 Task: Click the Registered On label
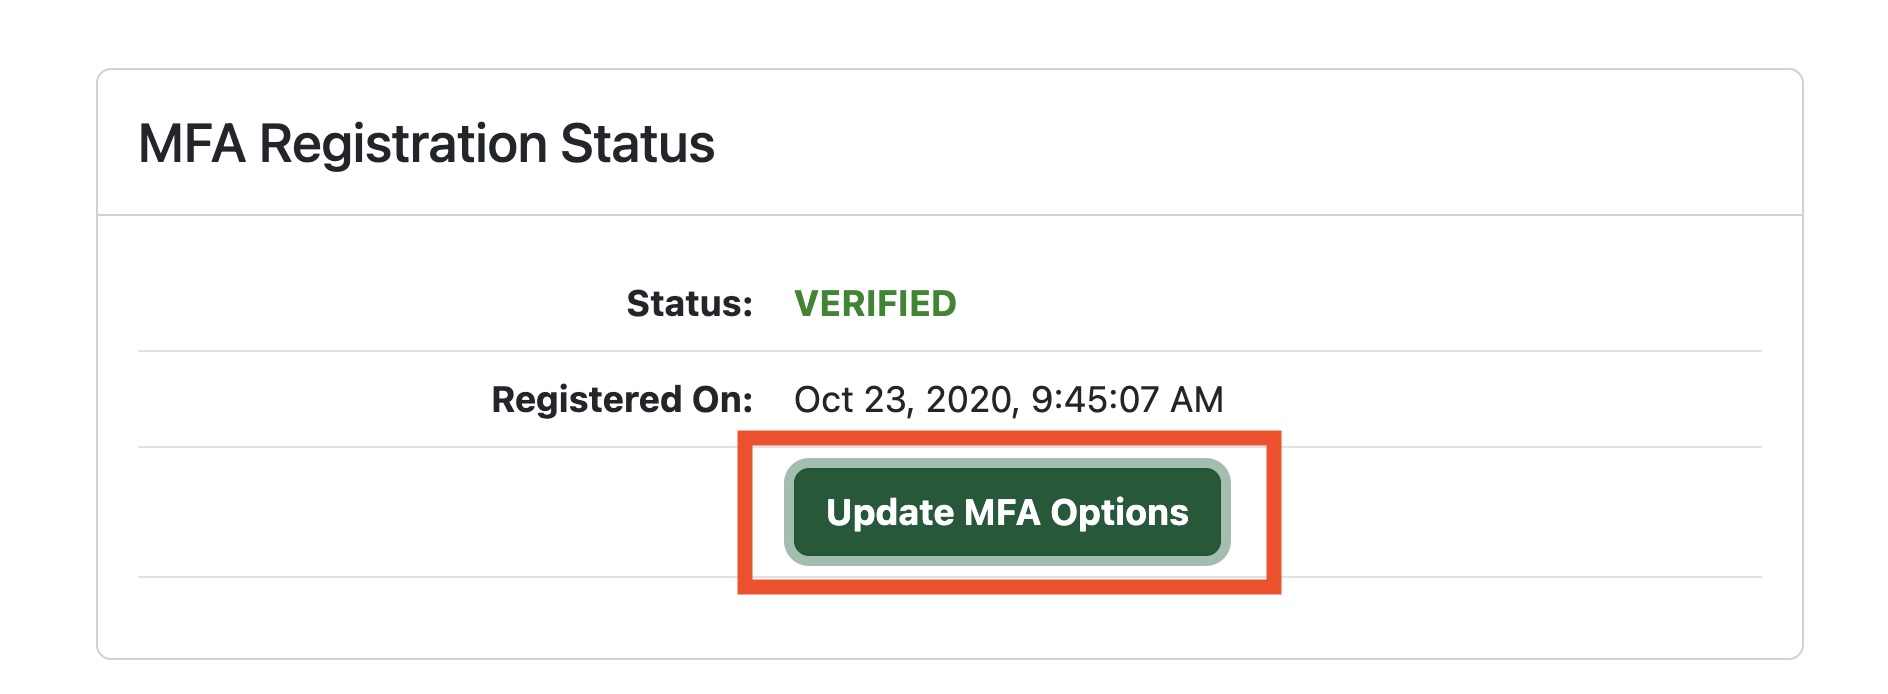pyautogui.click(x=621, y=398)
